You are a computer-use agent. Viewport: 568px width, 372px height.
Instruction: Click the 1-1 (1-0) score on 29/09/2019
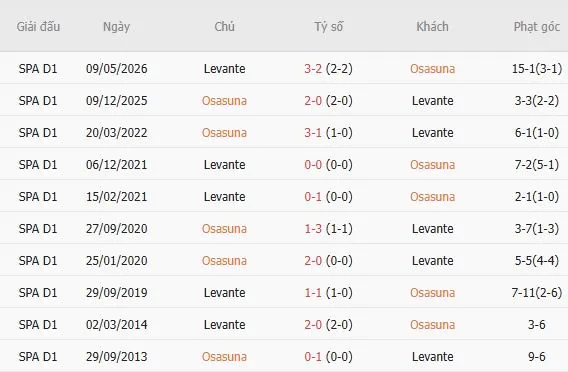click(328, 293)
